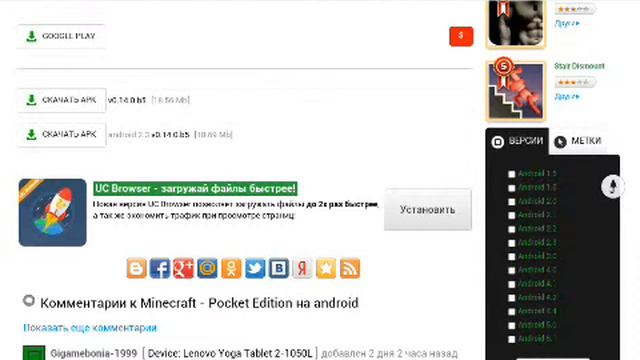Open the UC Browser rocket ad thumbnail
This screenshot has width=640, height=360.
[53, 212]
